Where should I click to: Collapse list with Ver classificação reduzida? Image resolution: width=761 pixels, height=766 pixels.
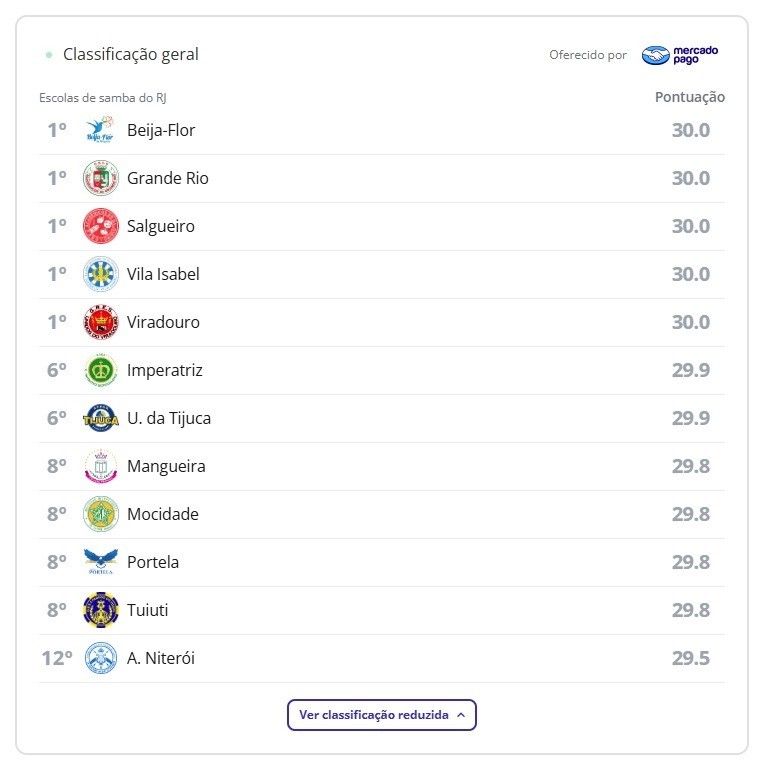[374, 715]
